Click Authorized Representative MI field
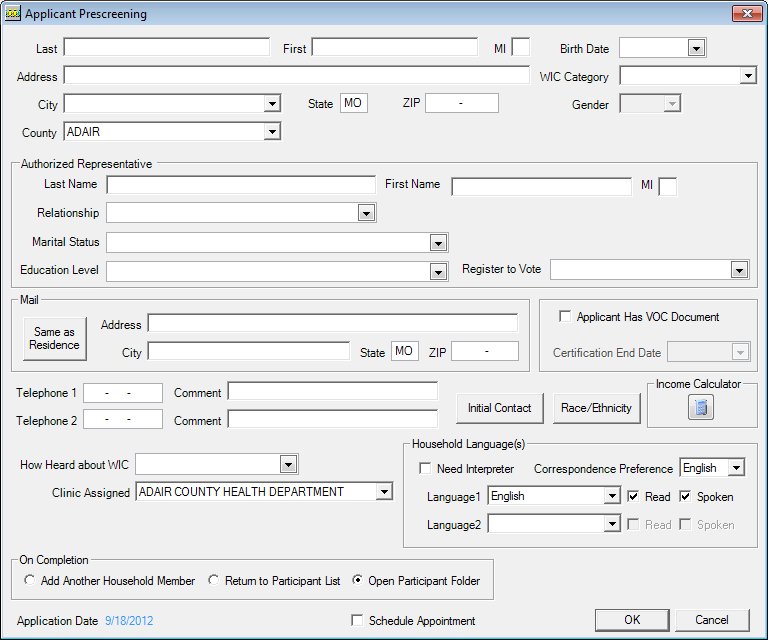The width and height of the screenshot is (768, 640). (668, 187)
